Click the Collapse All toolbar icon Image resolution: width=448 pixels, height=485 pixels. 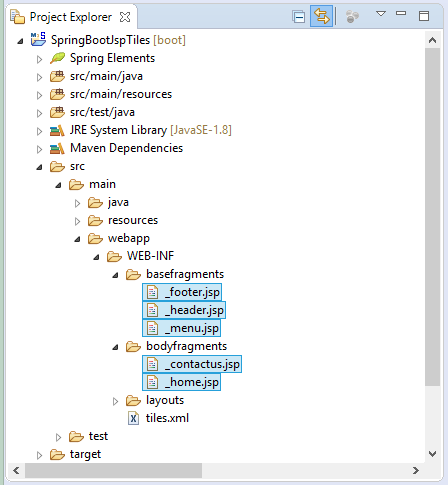click(x=298, y=16)
